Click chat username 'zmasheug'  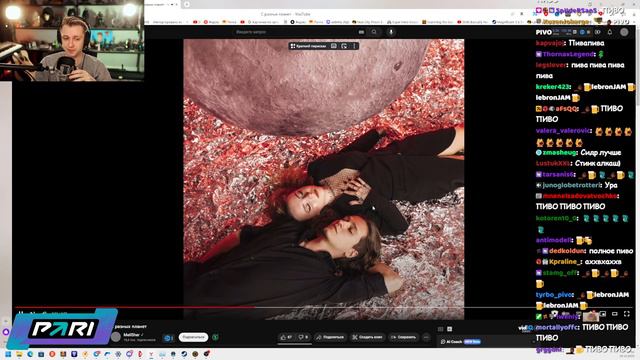pyautogui.click(x=559, y=152)
